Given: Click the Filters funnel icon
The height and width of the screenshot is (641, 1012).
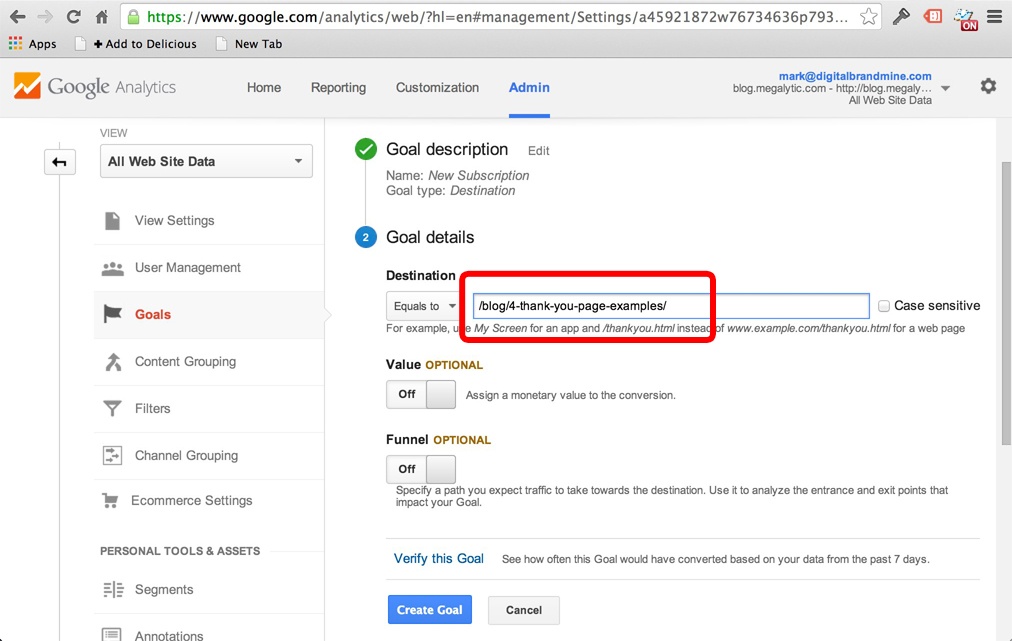Looking at the screenshot, I should (112, 409).
